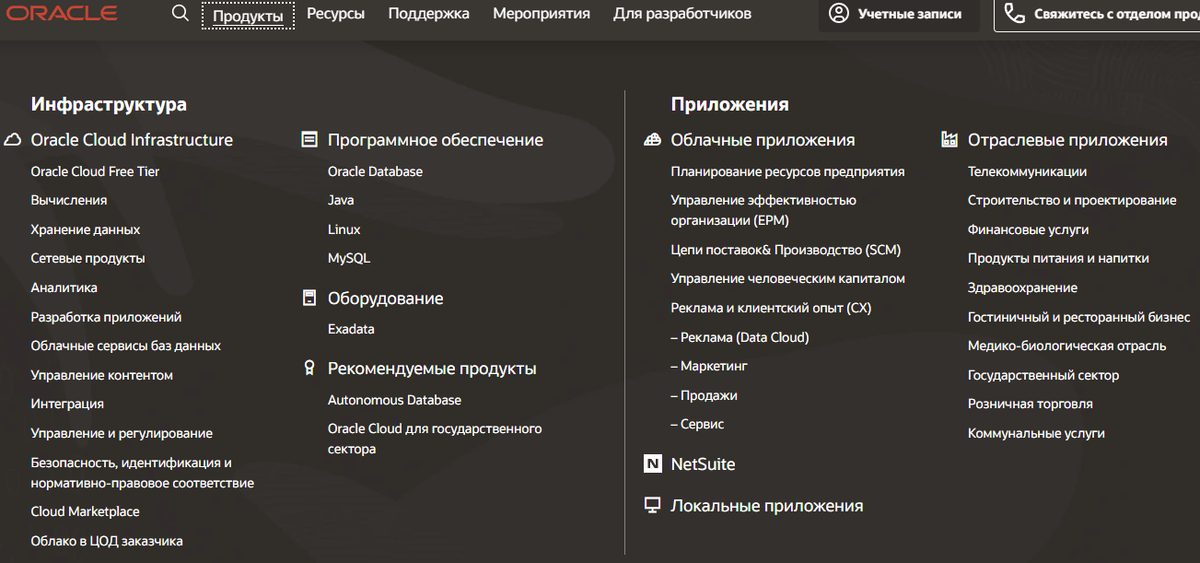The height and width of the screenshot is (563, 1200).
Task: Open Cloud Marketplace link
Action: pyautogui.click(x=85, y=511)
